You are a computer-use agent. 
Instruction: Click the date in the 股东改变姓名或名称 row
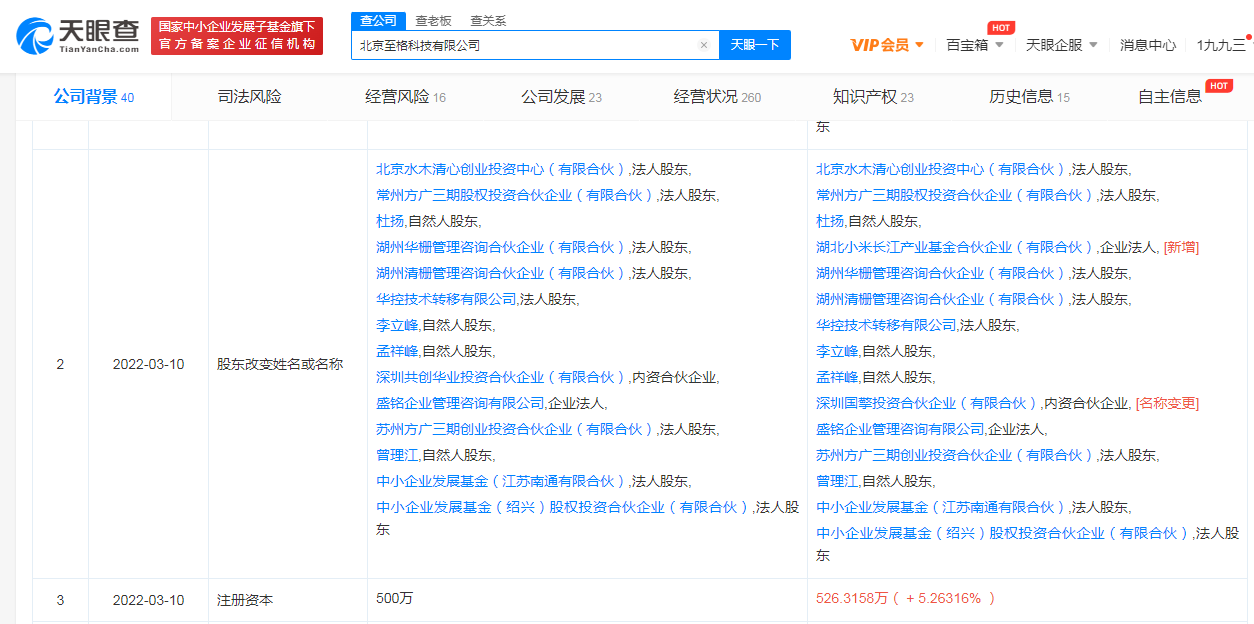pos(148,364)
